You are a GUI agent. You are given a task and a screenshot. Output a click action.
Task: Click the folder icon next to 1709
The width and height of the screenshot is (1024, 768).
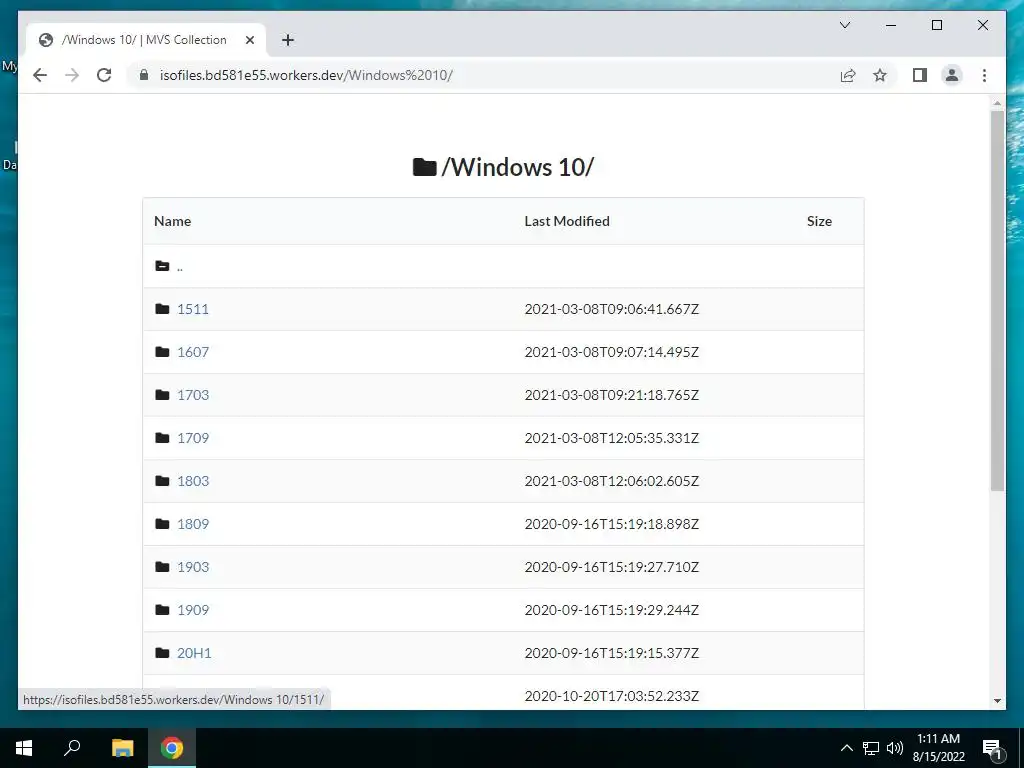coord(162,438)
